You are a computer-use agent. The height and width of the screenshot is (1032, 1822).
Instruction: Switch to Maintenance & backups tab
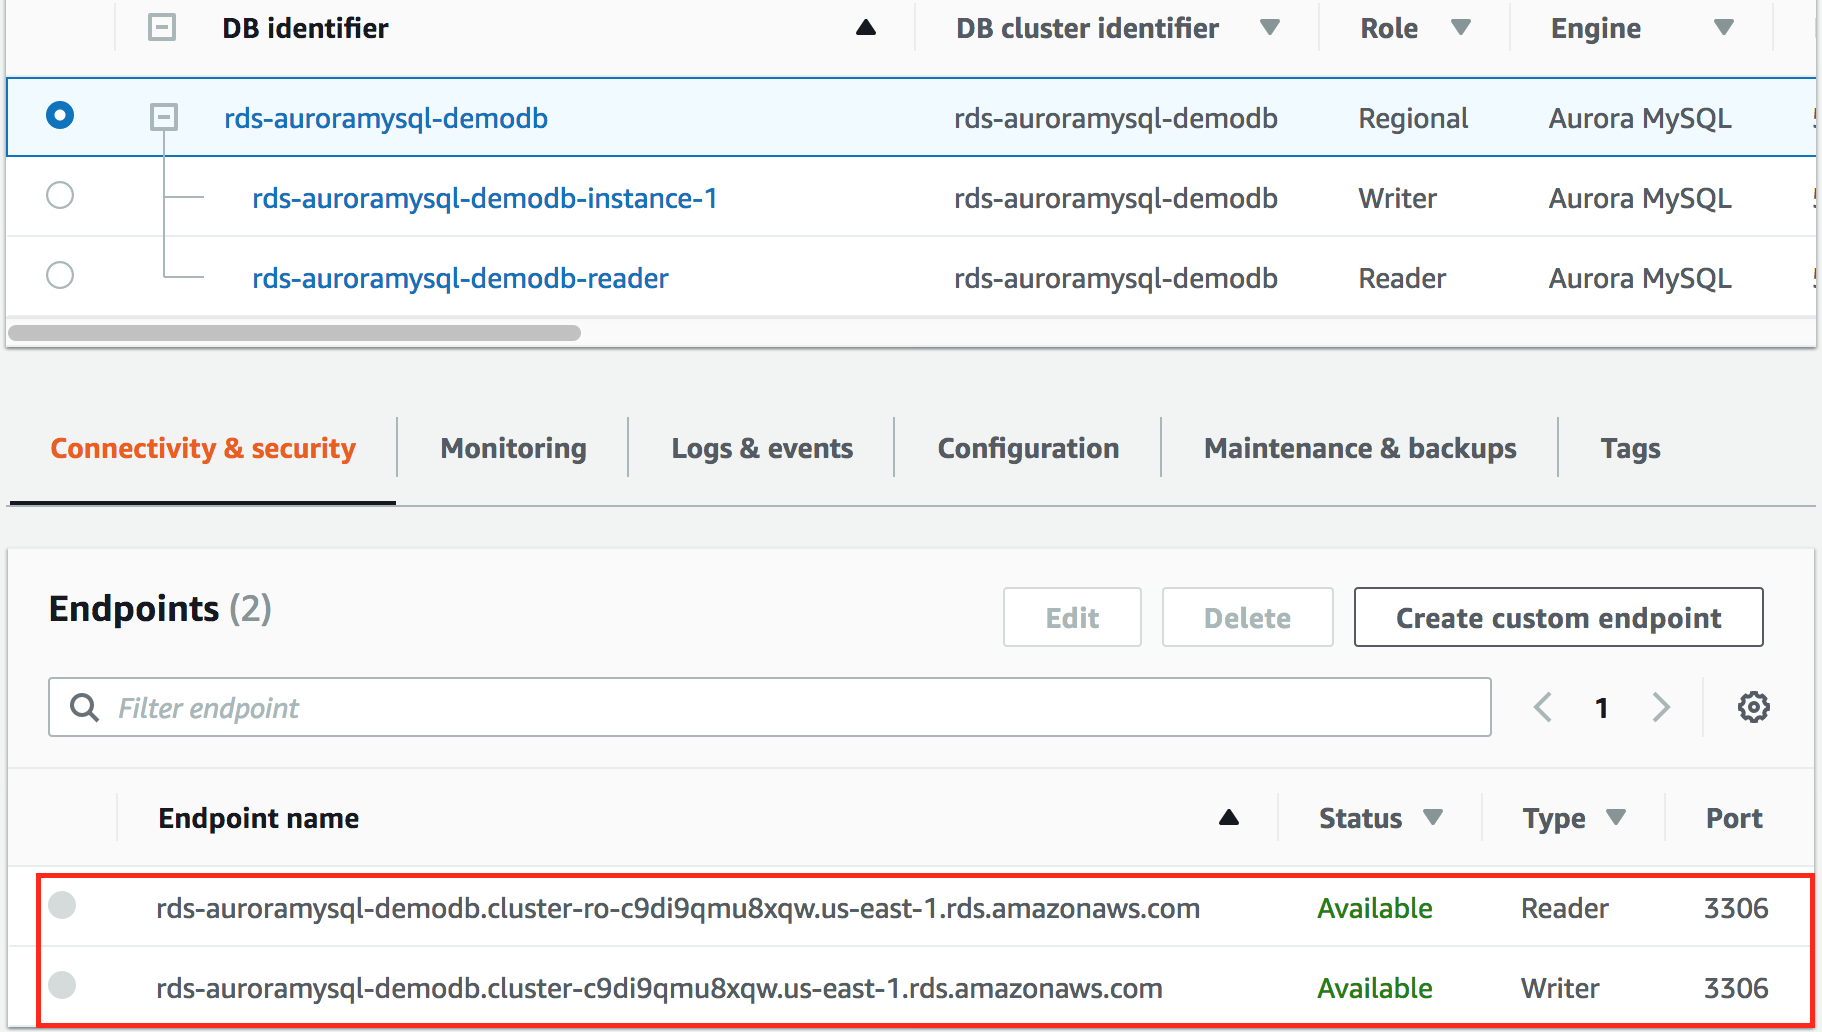coord(1360,448)
